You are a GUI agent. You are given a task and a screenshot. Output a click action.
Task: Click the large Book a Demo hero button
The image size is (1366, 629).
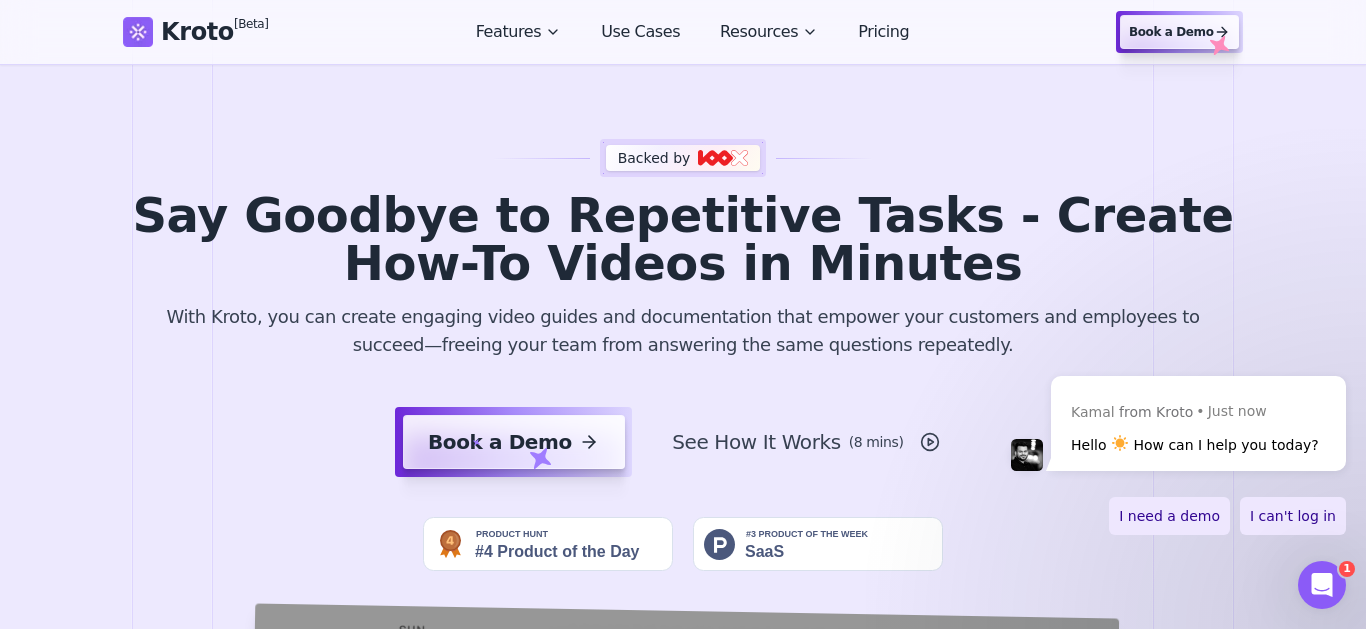pyautogui.click(x=513, y=442)
